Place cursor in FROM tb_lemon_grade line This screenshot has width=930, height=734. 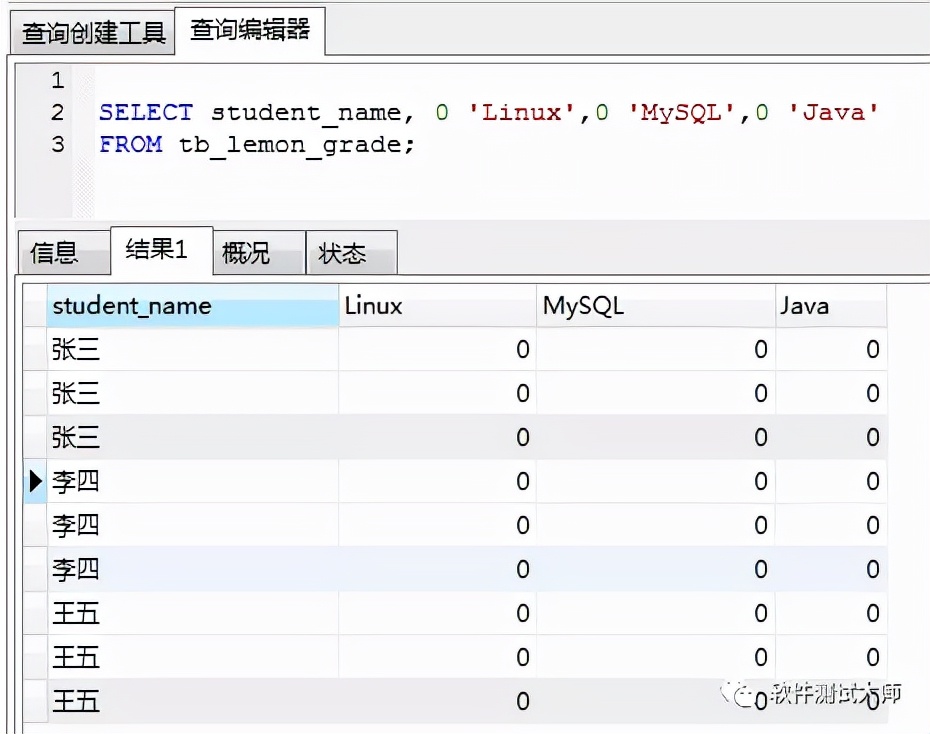(256, 144)
